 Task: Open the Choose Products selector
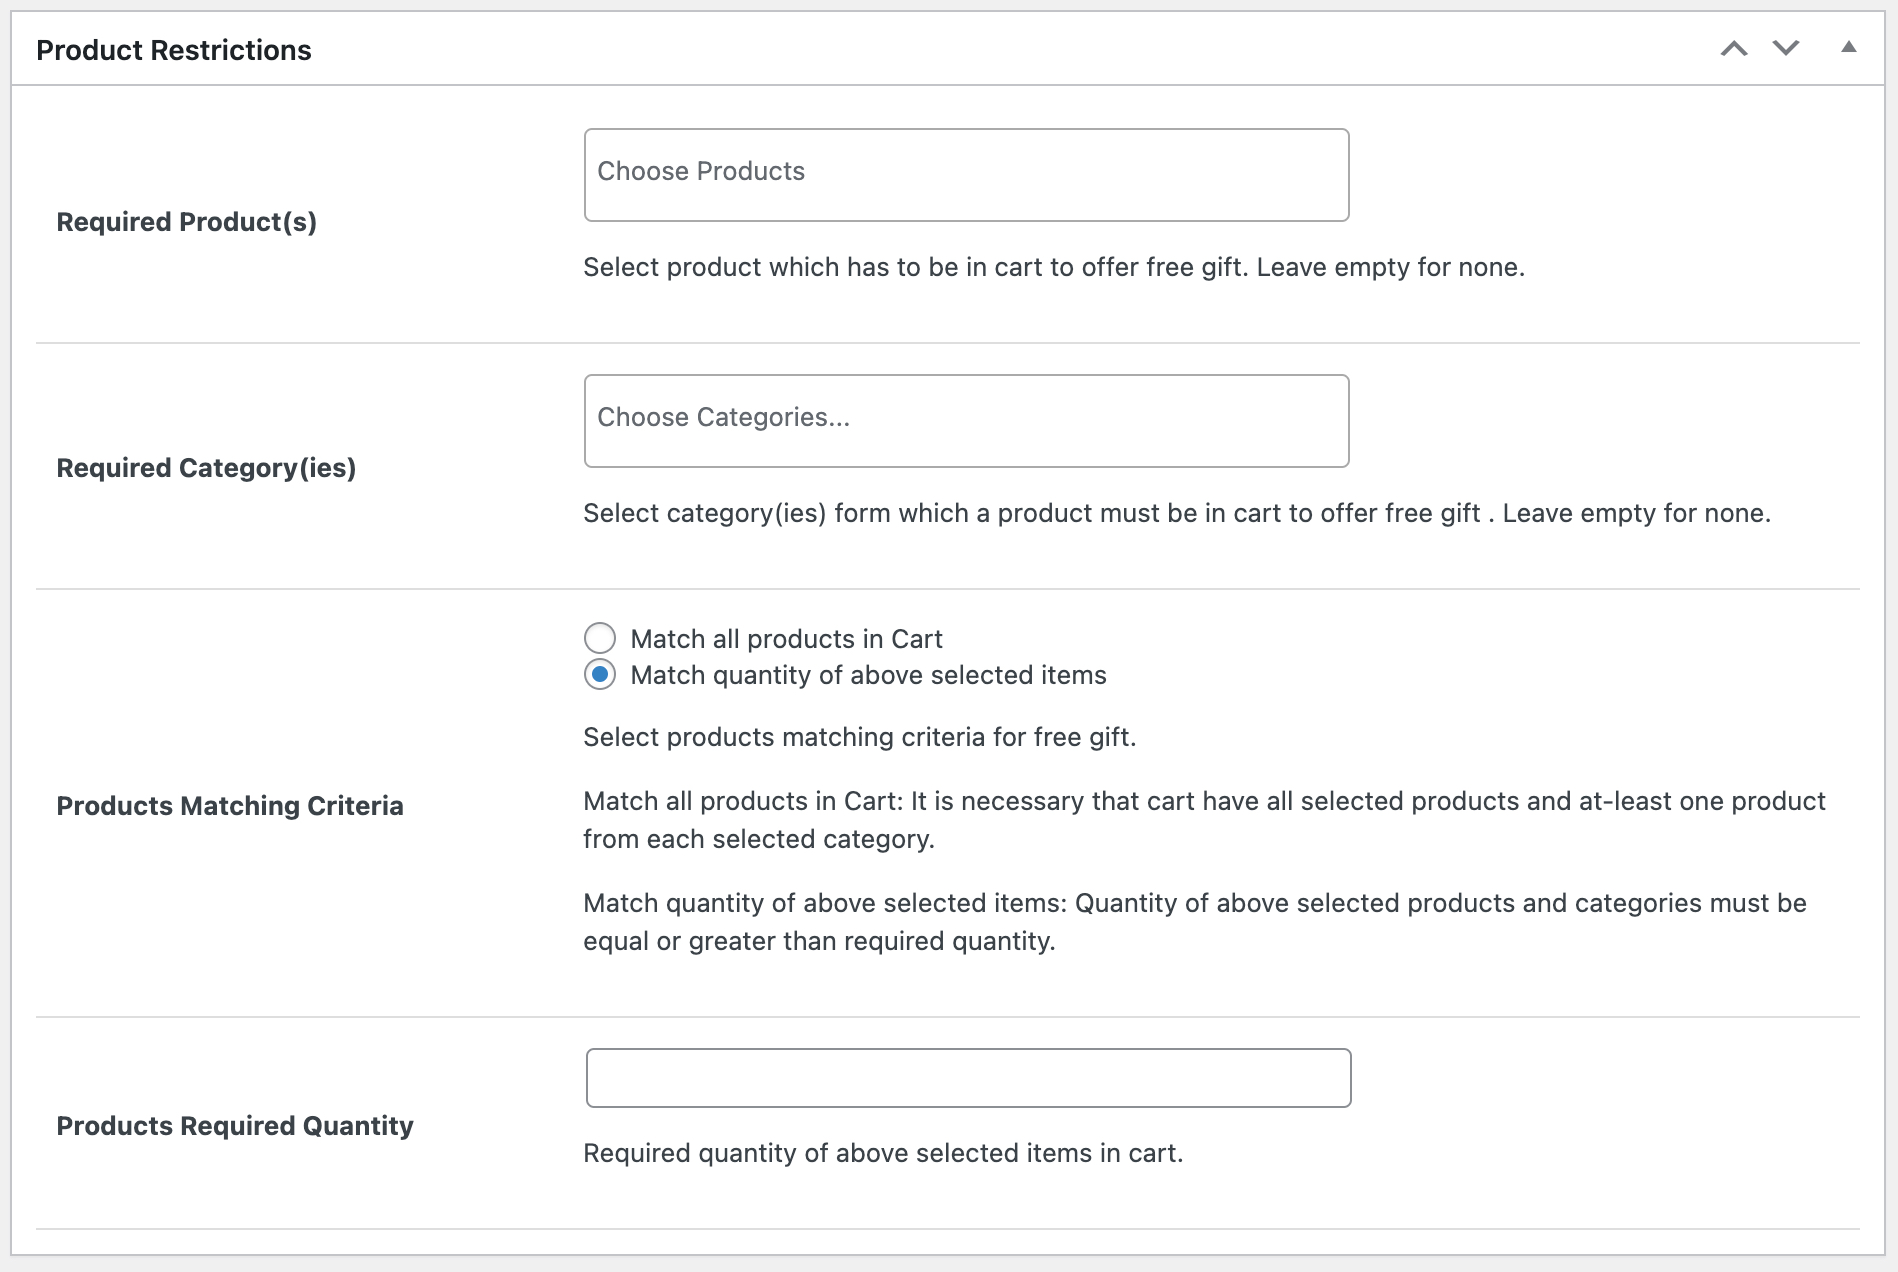tap(966, 175)
